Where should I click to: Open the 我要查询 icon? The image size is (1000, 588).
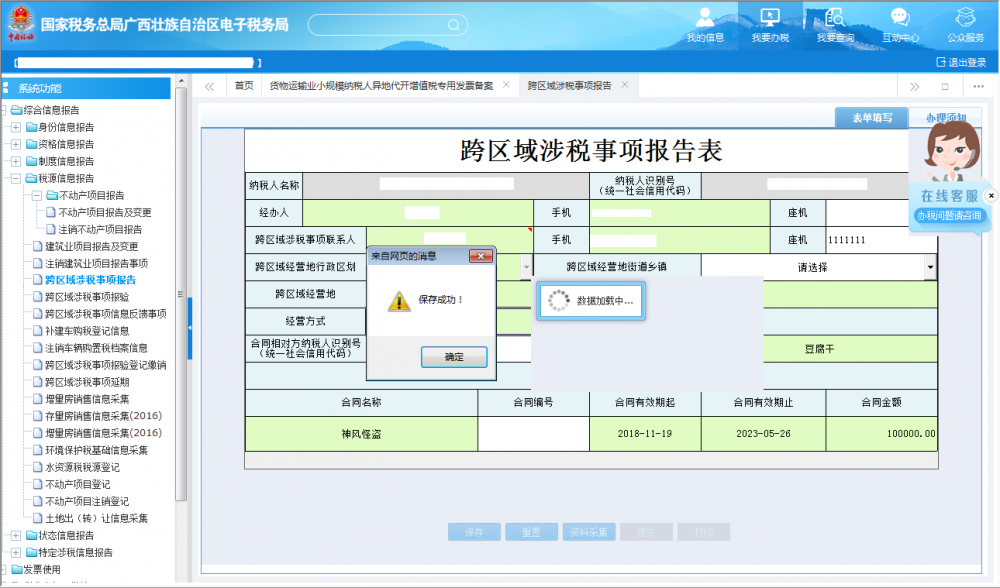835,24
